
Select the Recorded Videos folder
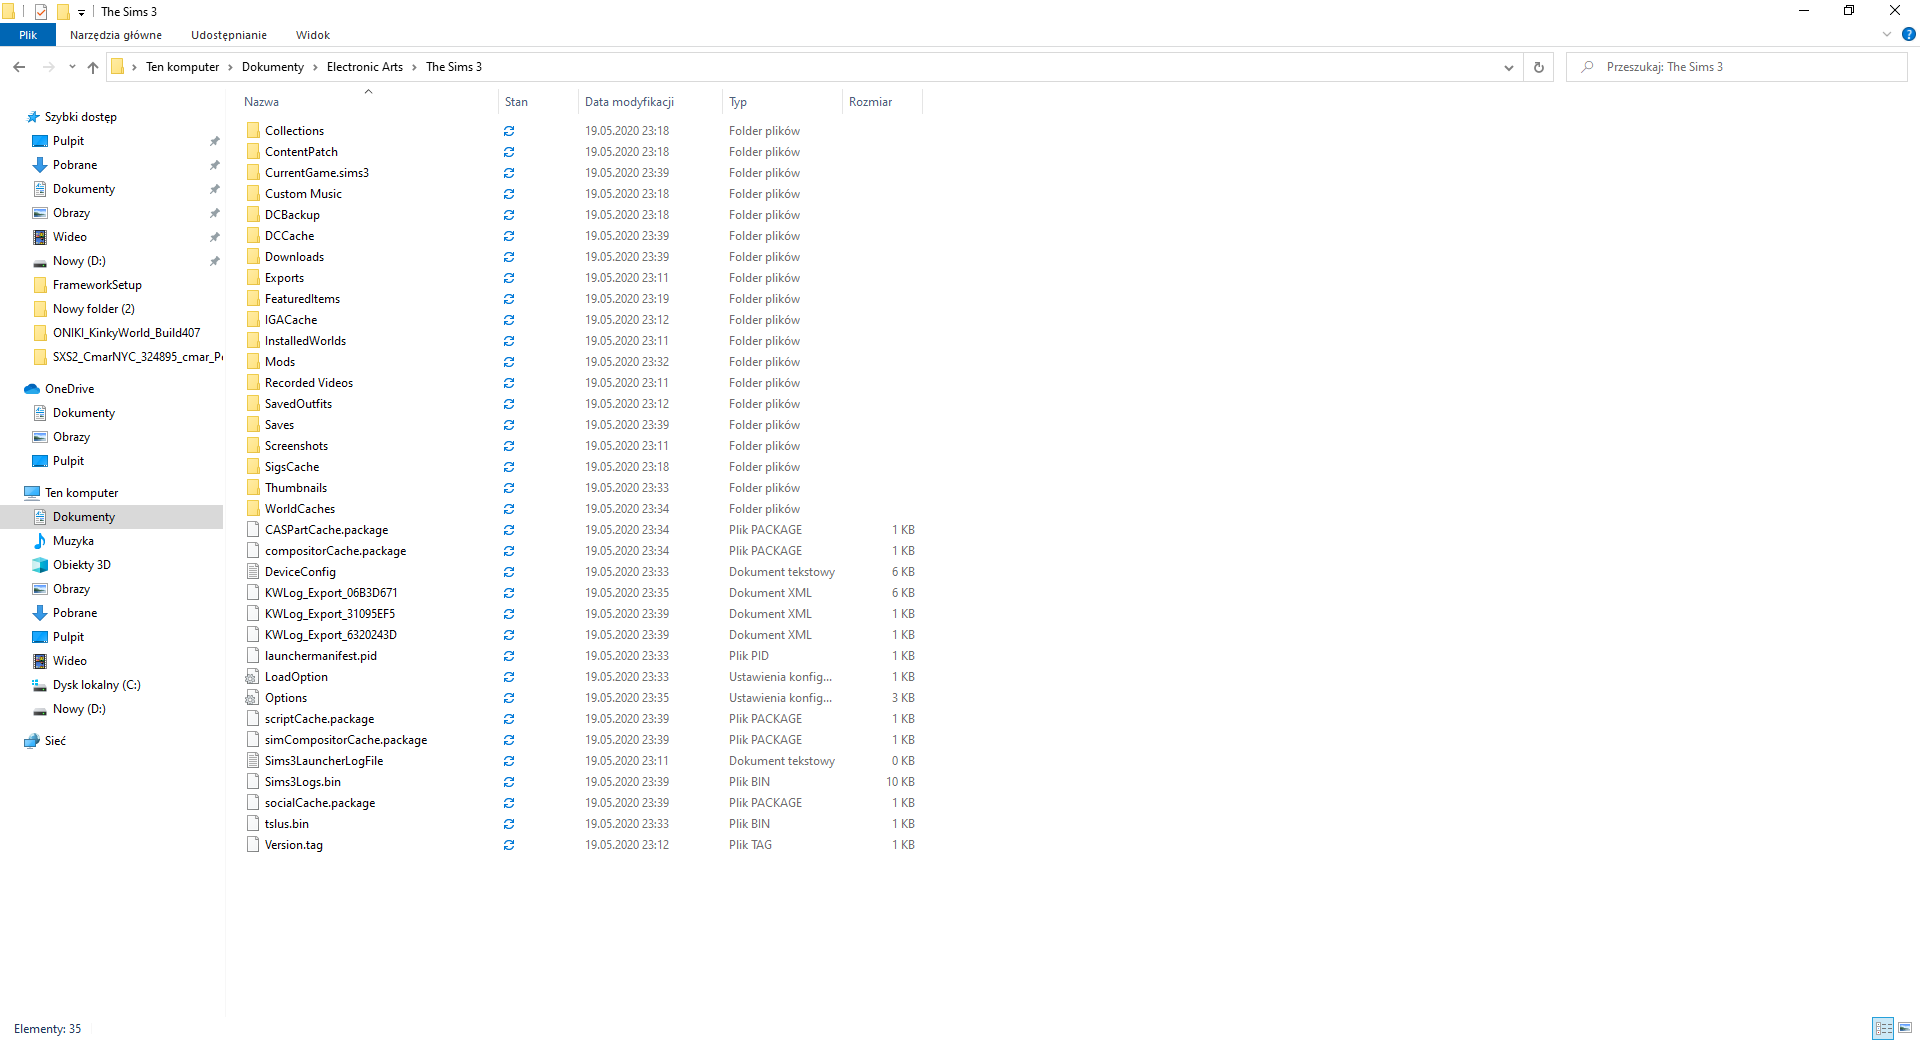coord(309,383)
